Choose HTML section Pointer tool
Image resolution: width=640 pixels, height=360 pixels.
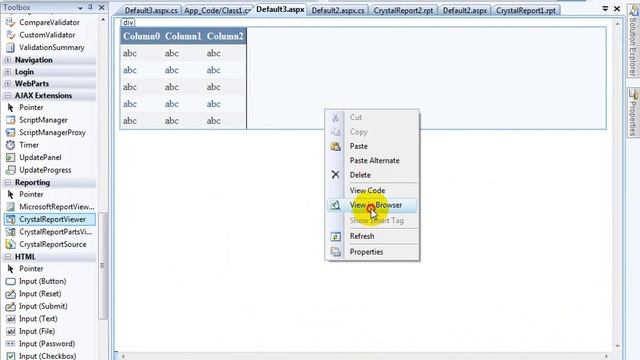11,269
